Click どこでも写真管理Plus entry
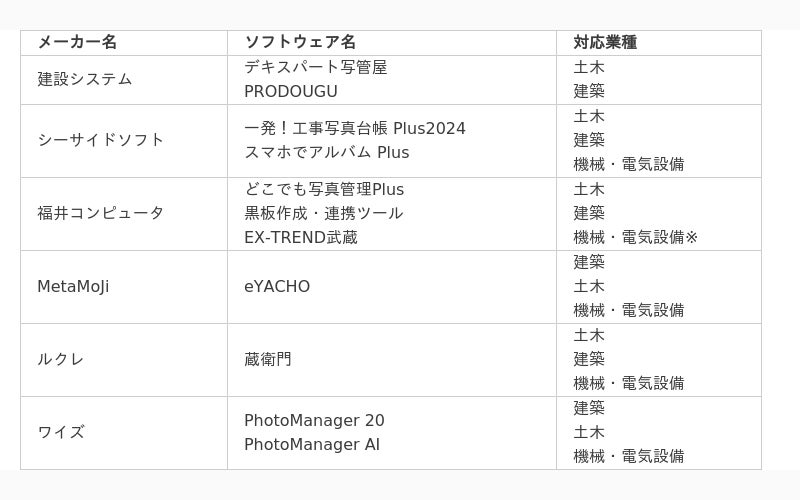800x500 pixels. pos(324,189)
